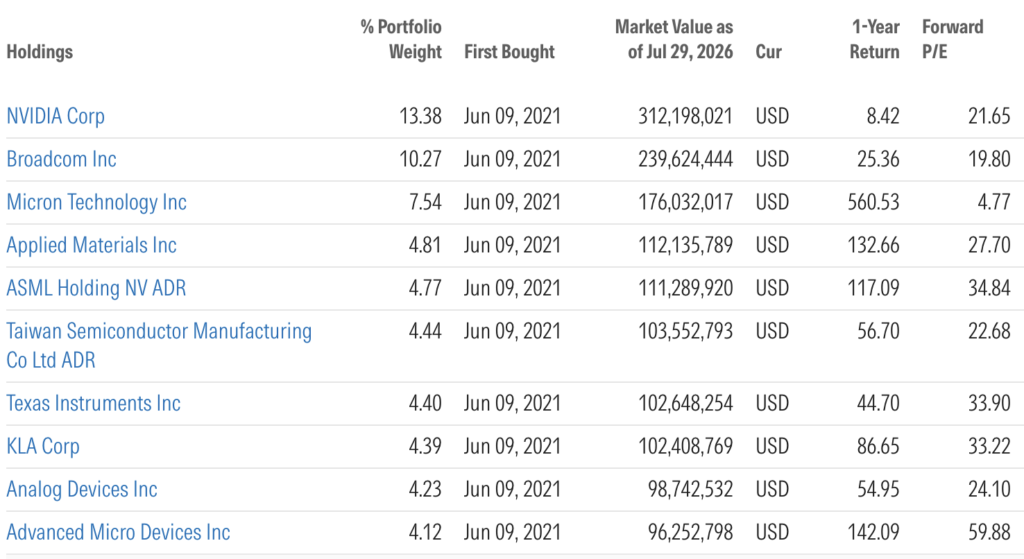Select Analog Devices value 98,742,532
Image resolution: width=1024 pixels, height=559 pixels.
coord(690,490)
